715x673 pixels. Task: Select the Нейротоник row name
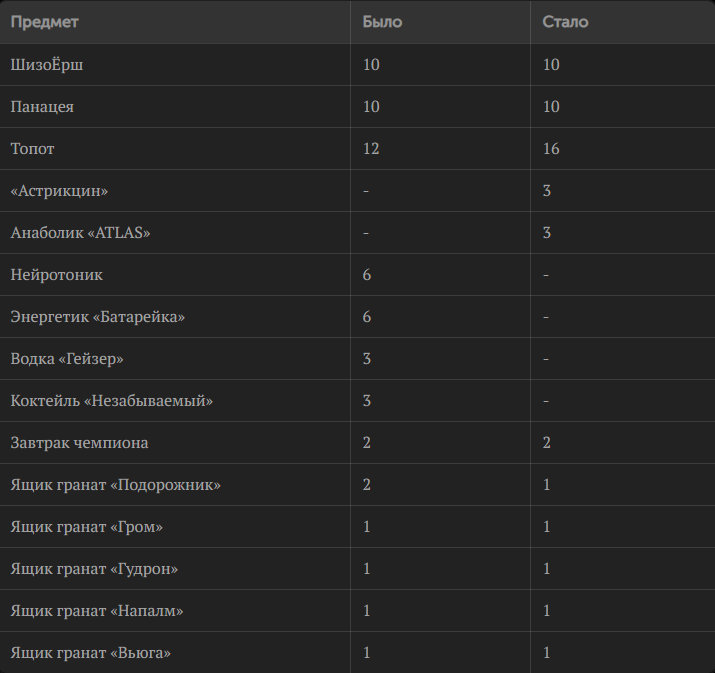coord(57,274)
